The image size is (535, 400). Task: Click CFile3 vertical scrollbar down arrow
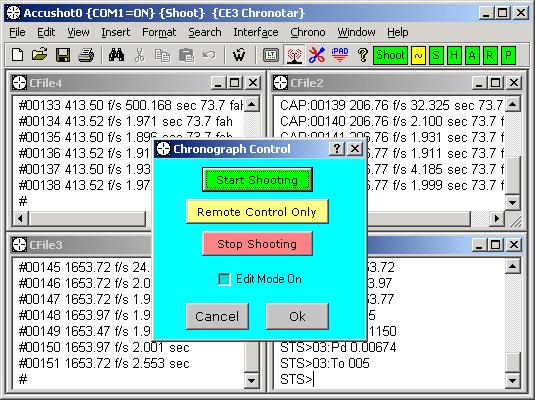[x=252, y=380]
